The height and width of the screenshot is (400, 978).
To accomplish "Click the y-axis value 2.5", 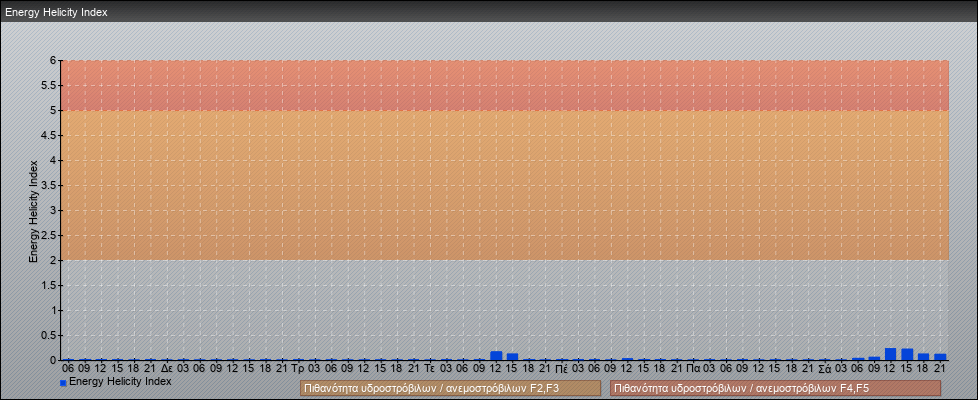I will click(x=47, y=235).
